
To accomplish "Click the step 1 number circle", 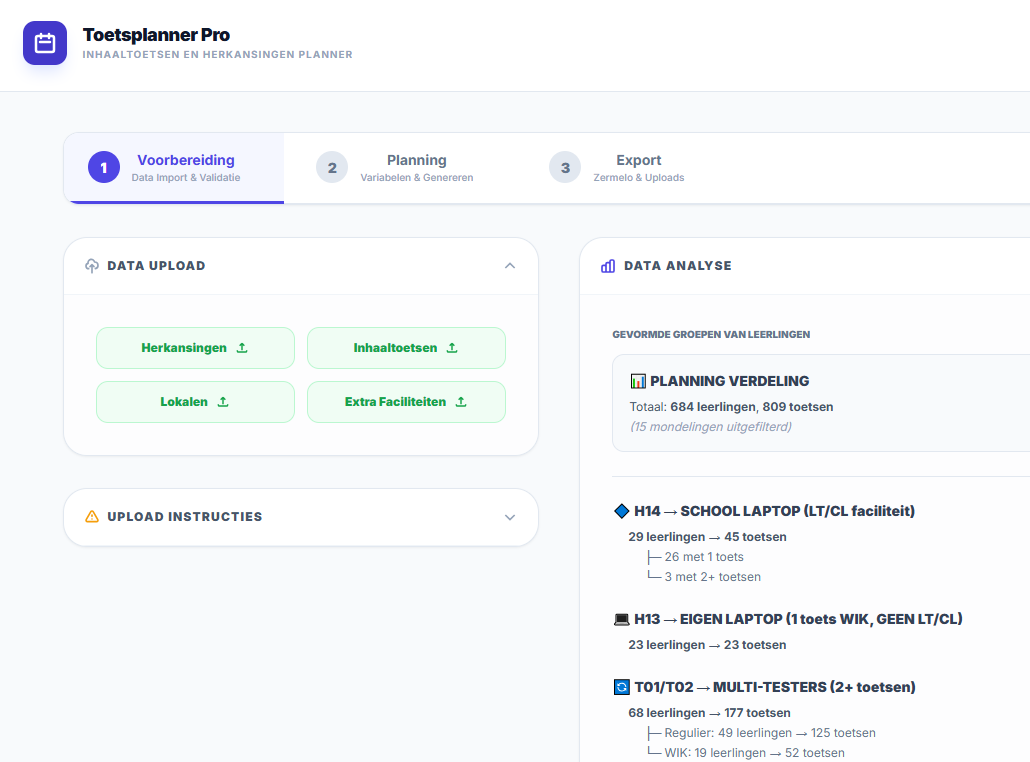I will (104, 167).
